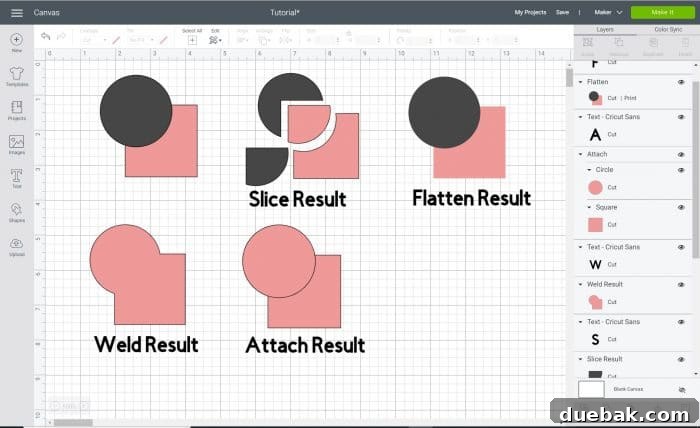Click the Group layers icon
The width and height of the screenshot is (700, 428).
pyautogui.click(x=588, y=42)
